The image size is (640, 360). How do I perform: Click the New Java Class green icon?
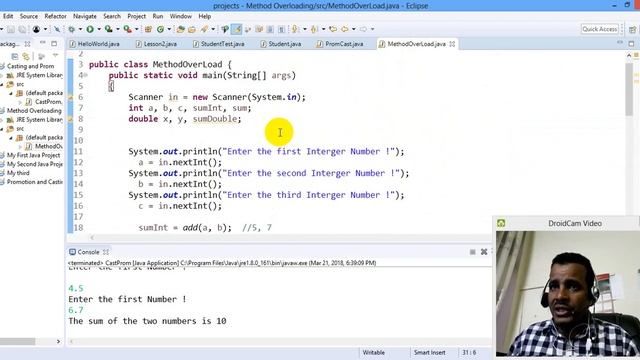pyautogui.click(x=160, y=29)
